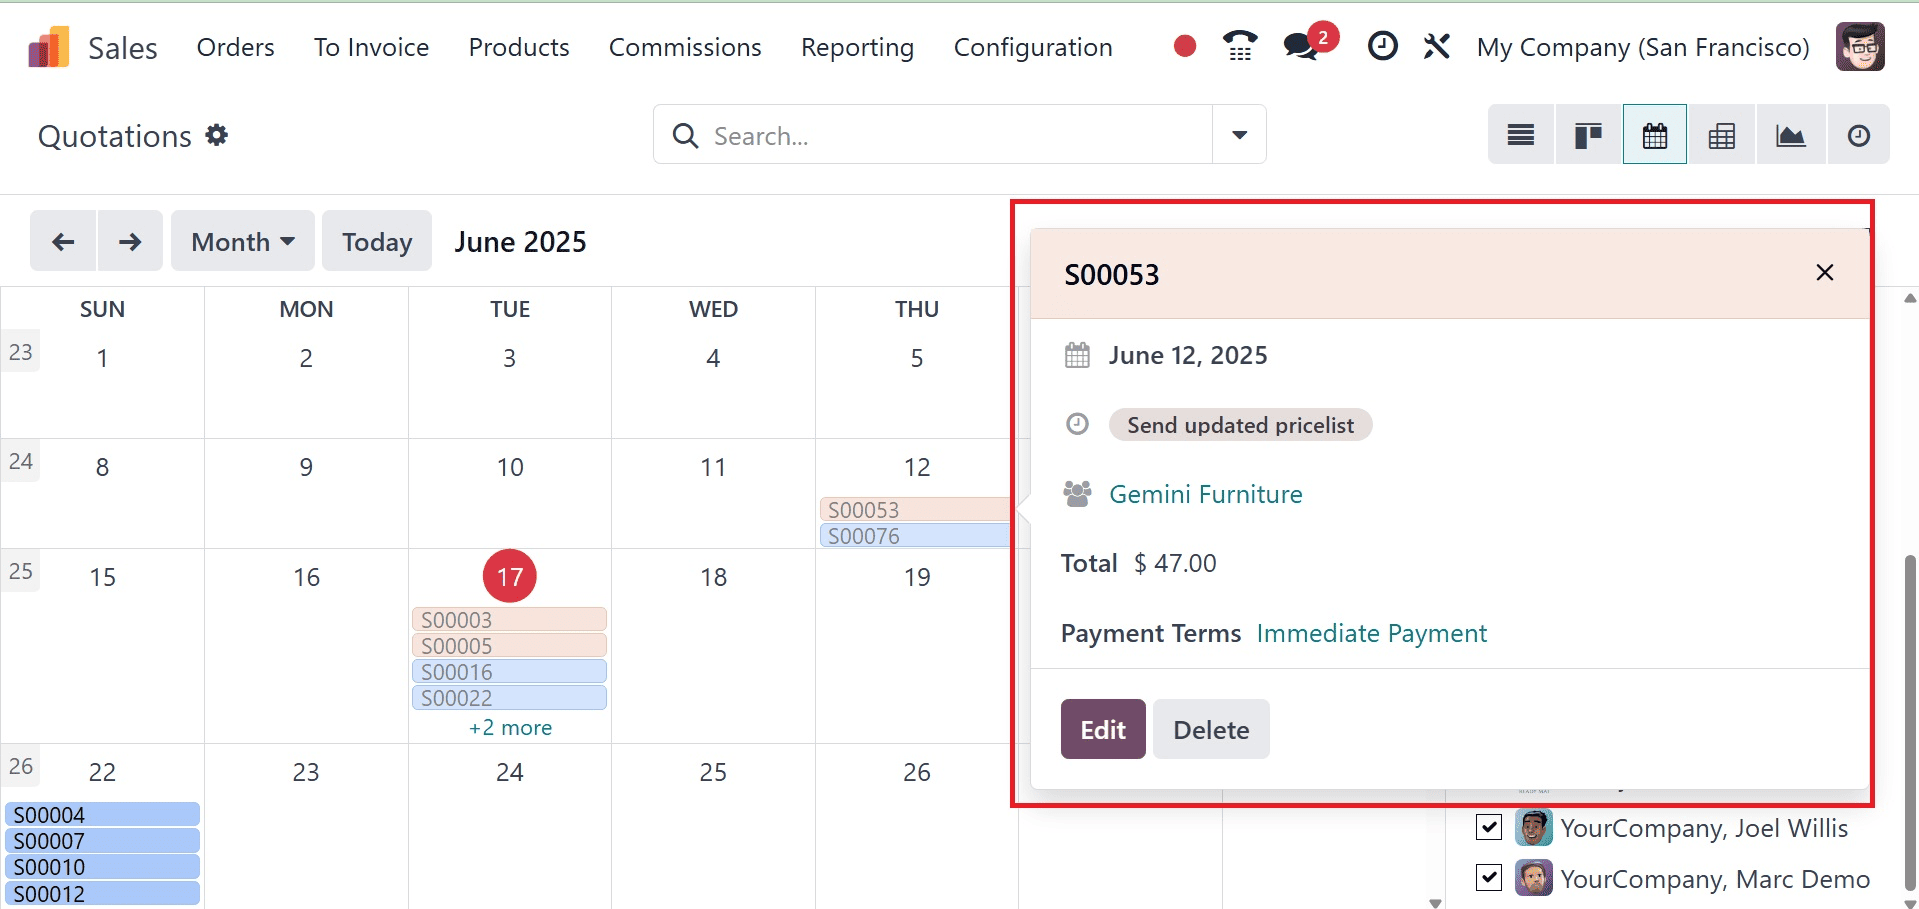Screen dimensions: 1919x909
Task: Open event S00053 on June 12
Action: click(x=914, y=509)
